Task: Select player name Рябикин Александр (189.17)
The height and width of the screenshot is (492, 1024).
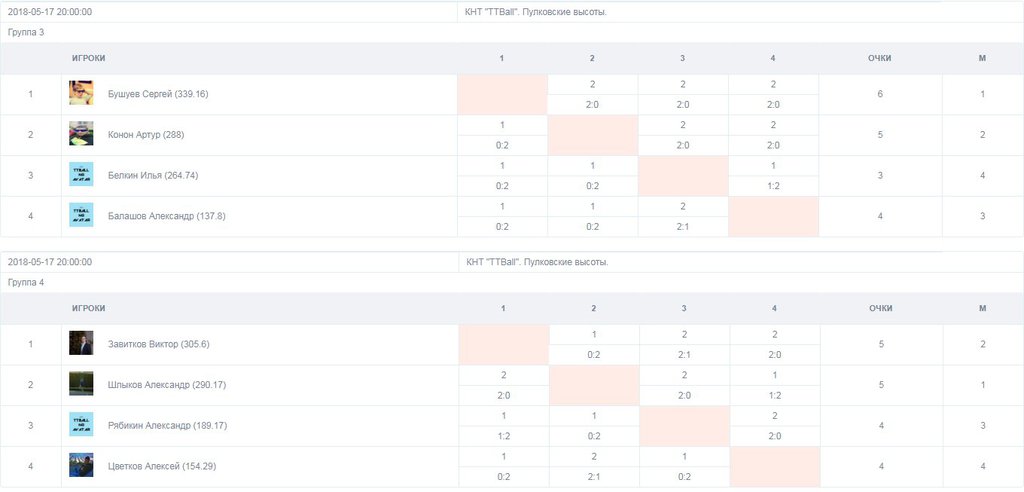Action: 168,425
